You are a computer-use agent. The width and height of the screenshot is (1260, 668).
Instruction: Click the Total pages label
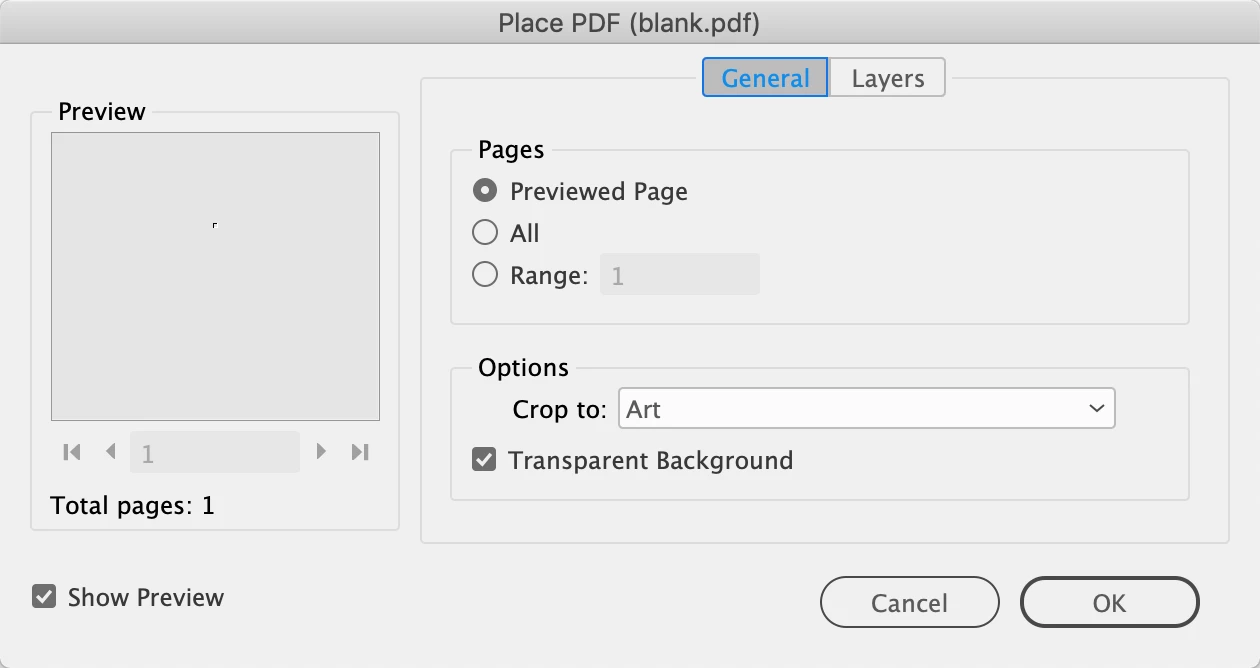(133, 506)
